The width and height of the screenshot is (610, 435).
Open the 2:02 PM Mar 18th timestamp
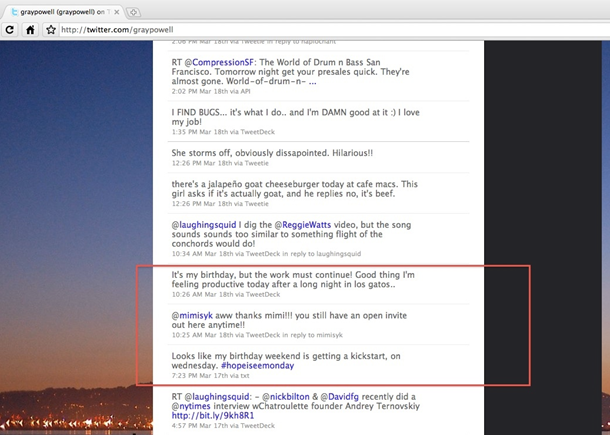tap(200, 91)
